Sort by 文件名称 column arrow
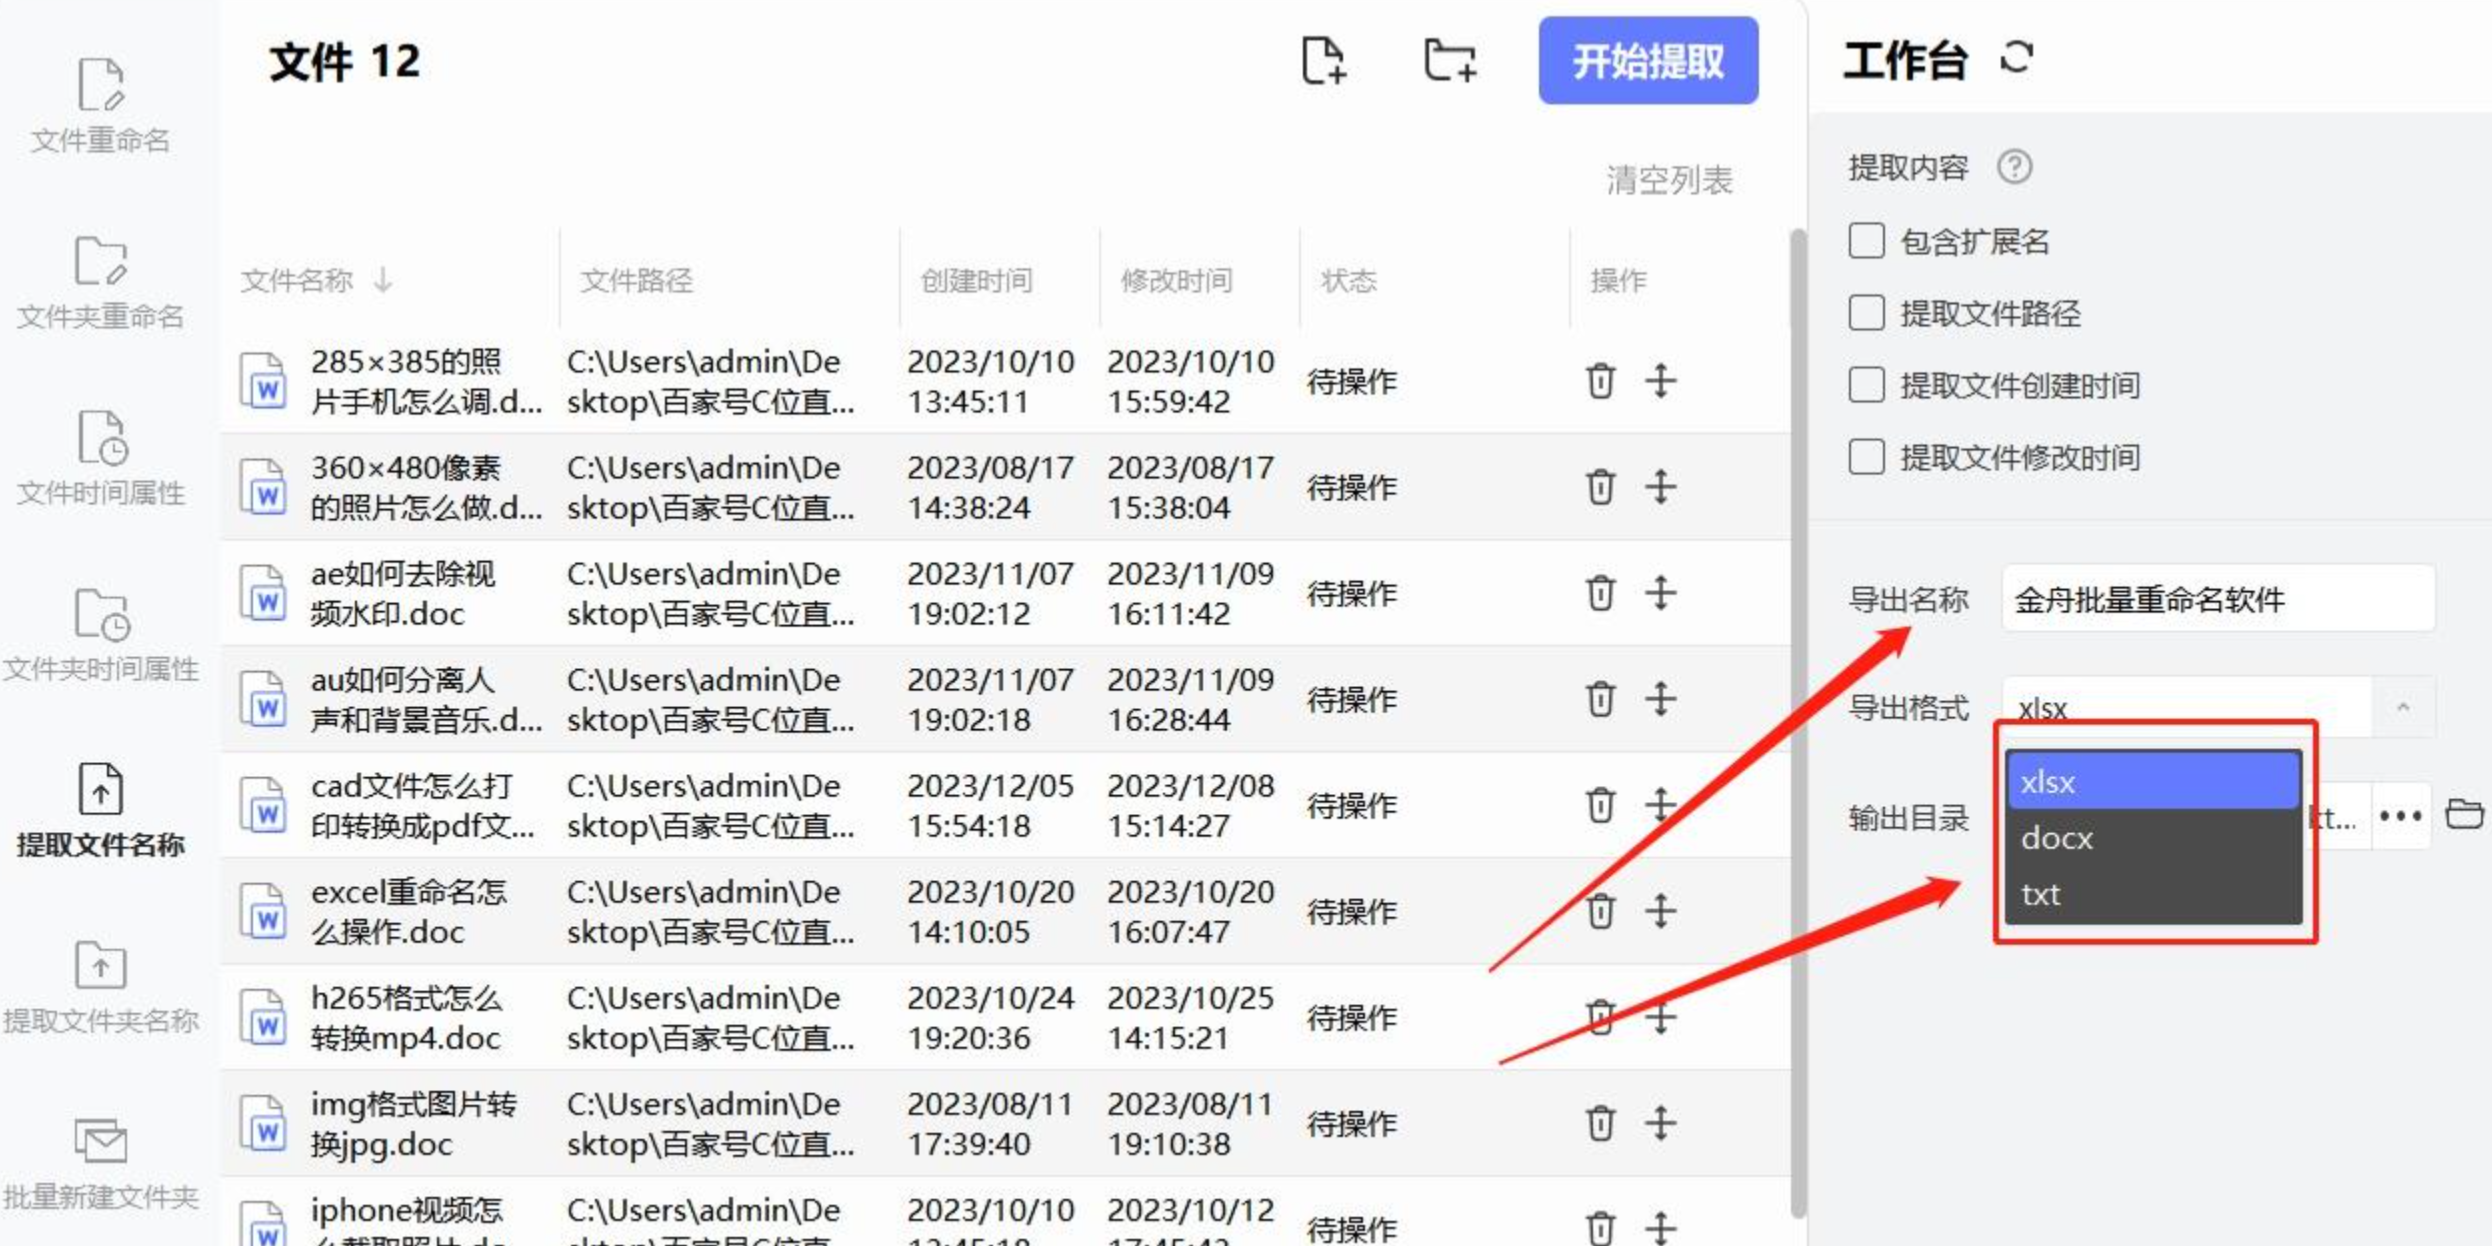Screen dimensions: 2492x1246 [x=383, y=280]
